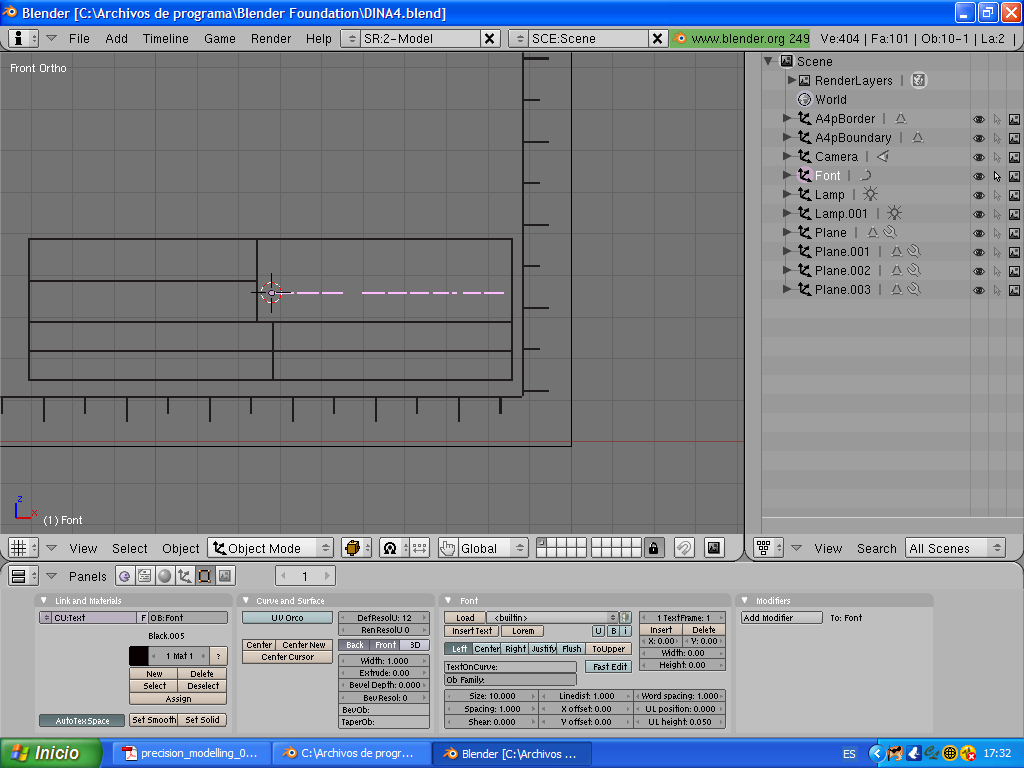Click the Lorem button
The width and height of the screenshot is (1024, 768).
[x=522, y=631]
